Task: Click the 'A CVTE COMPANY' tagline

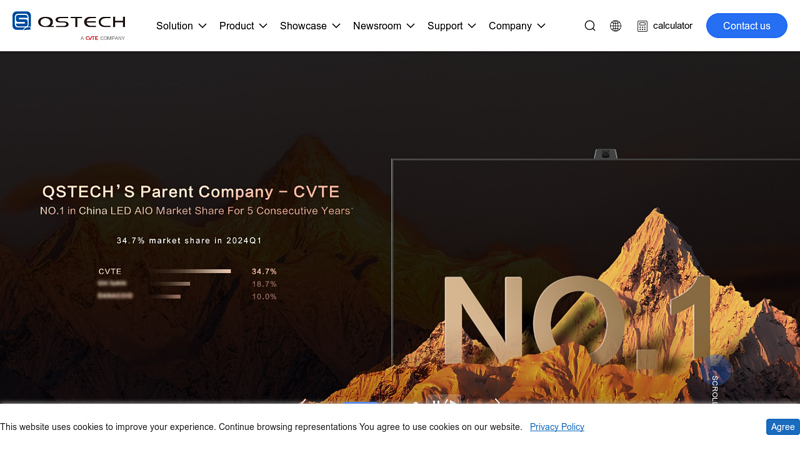Action: pyautogui.click(x=102, y=38)
